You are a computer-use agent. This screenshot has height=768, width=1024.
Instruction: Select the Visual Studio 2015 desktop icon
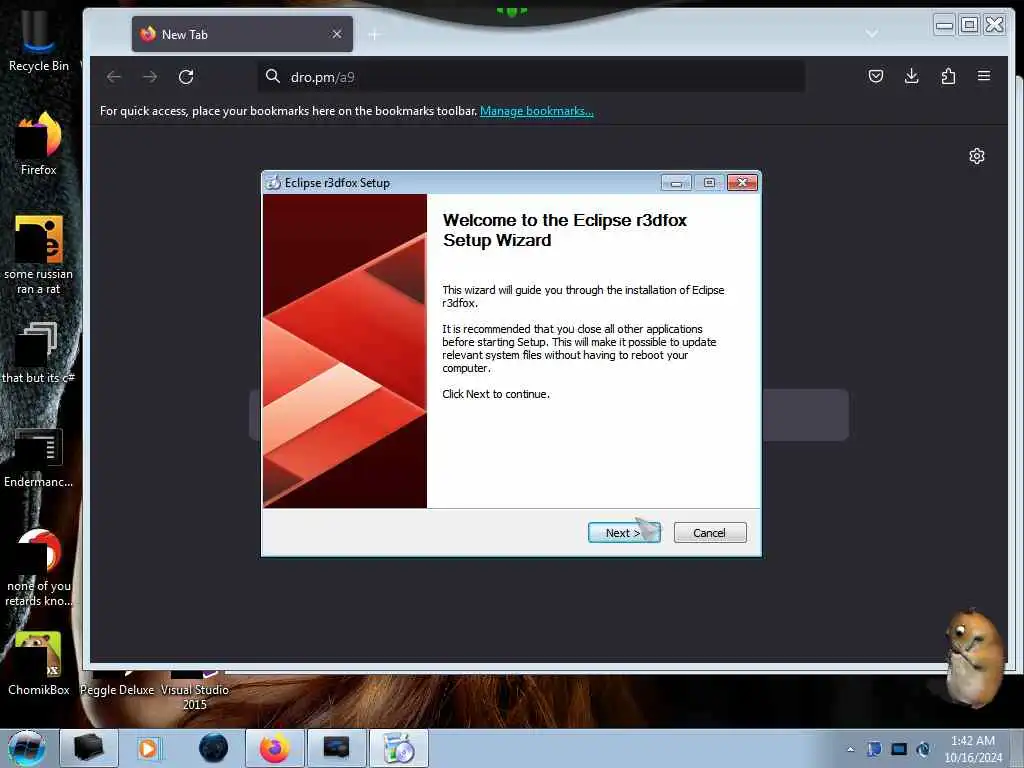(195, 690)
